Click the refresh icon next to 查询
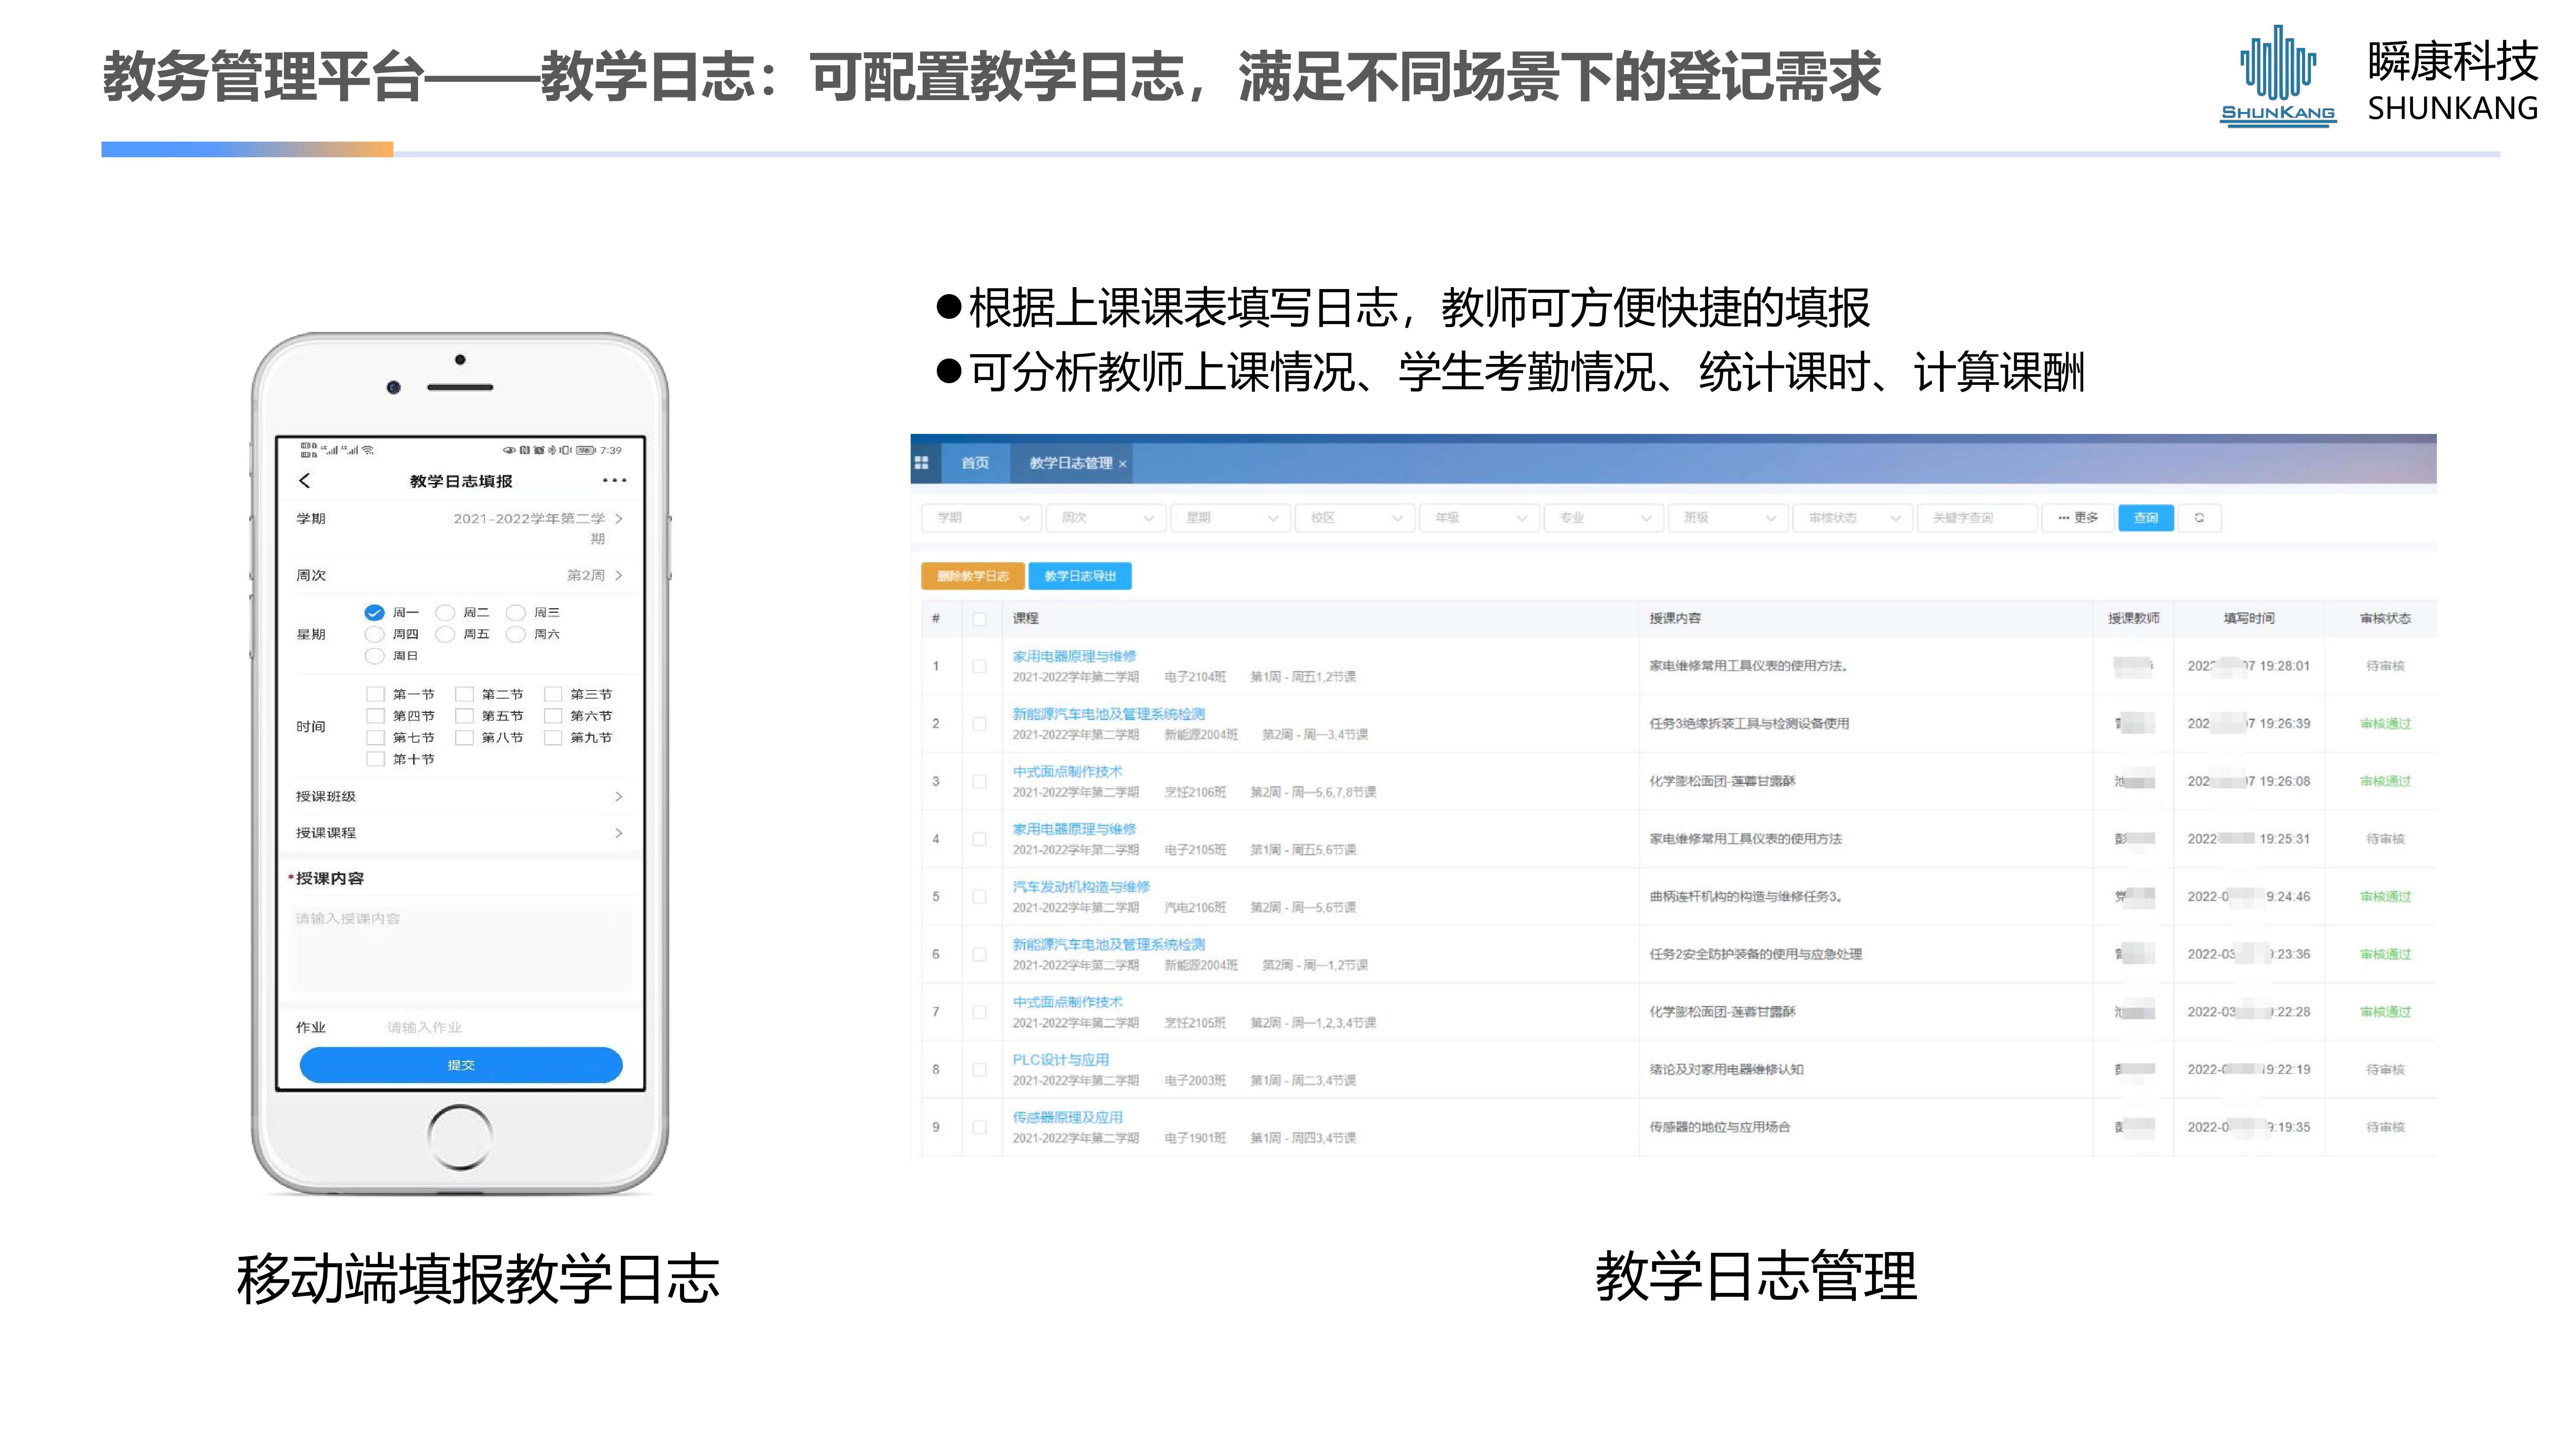This screenshot has width=2576, height=1449. 2199,518
